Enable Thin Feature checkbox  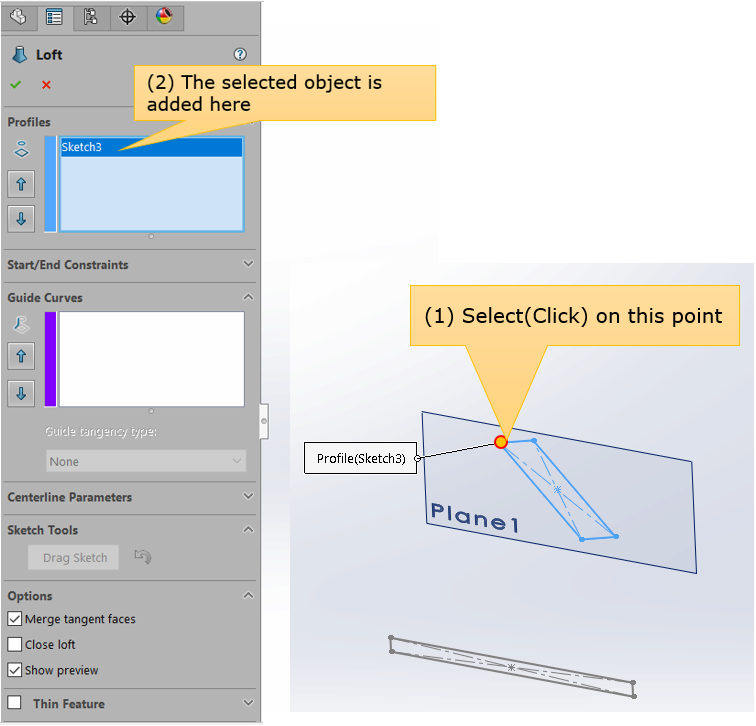15,702
